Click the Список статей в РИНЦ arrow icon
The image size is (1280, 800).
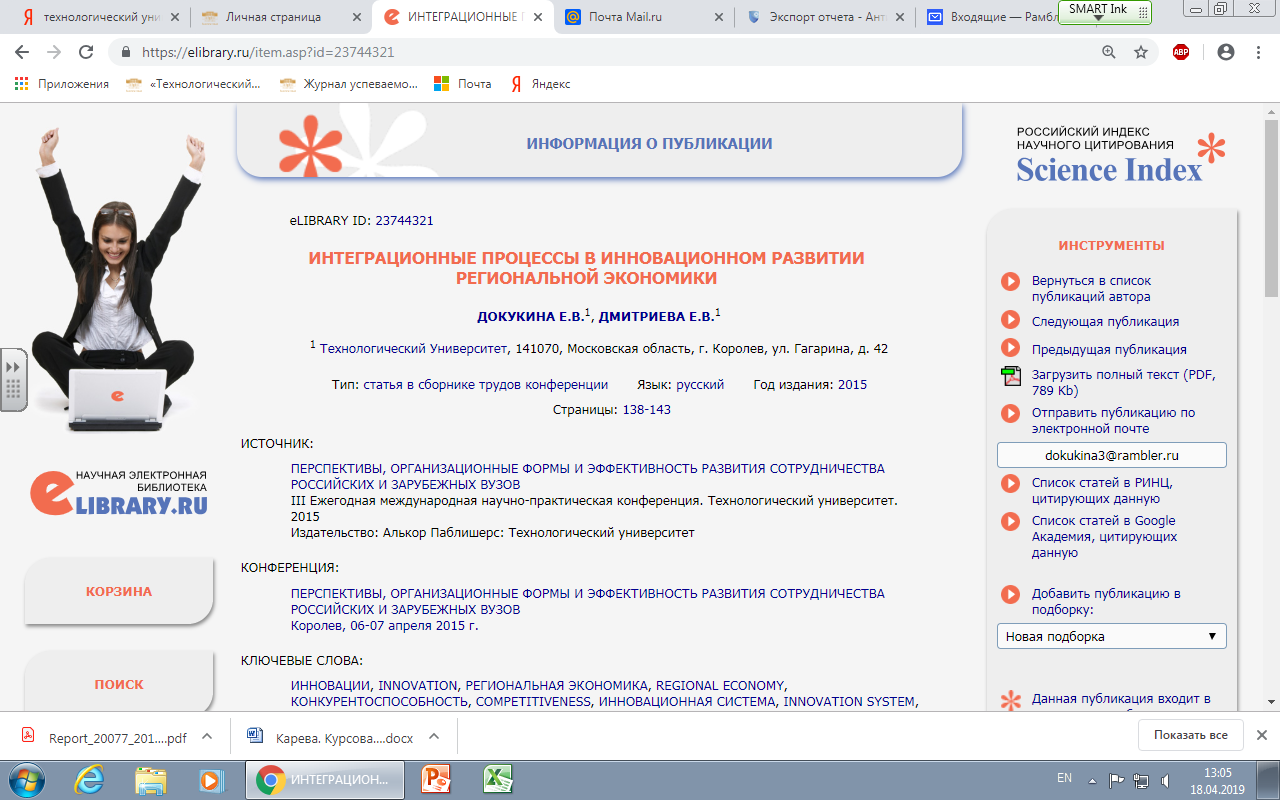click(x=1010, y=484)
